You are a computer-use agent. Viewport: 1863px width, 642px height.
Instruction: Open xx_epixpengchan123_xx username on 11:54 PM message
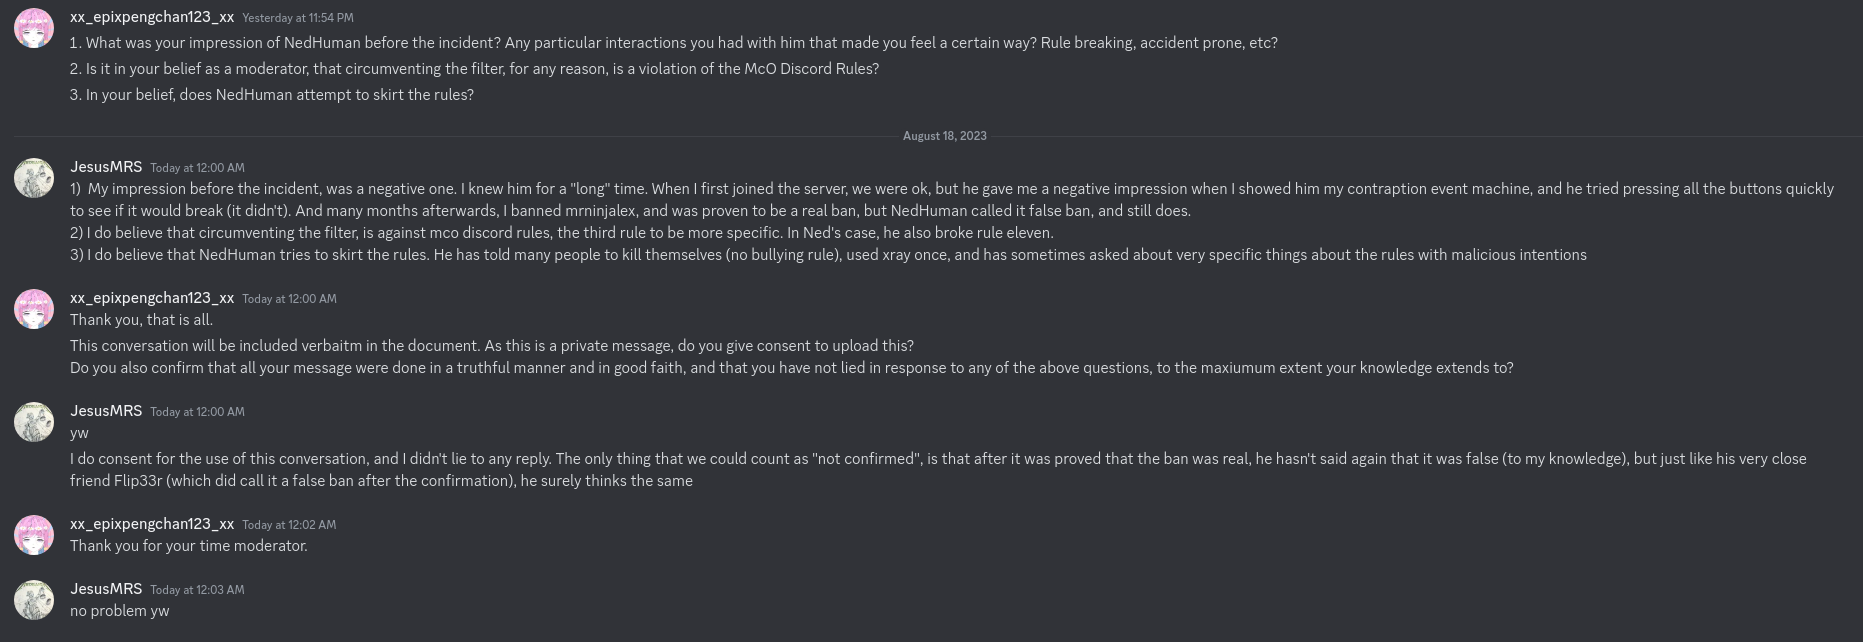[x=152, y=17]
